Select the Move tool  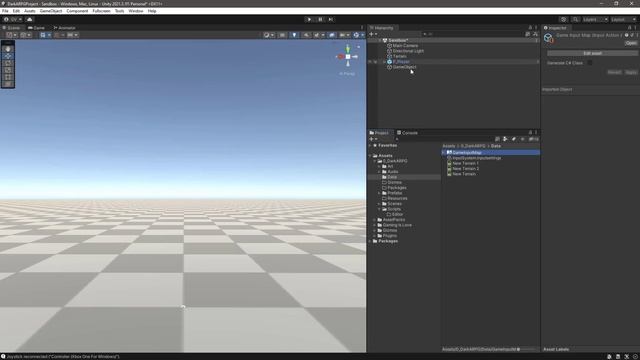point(8,56)
